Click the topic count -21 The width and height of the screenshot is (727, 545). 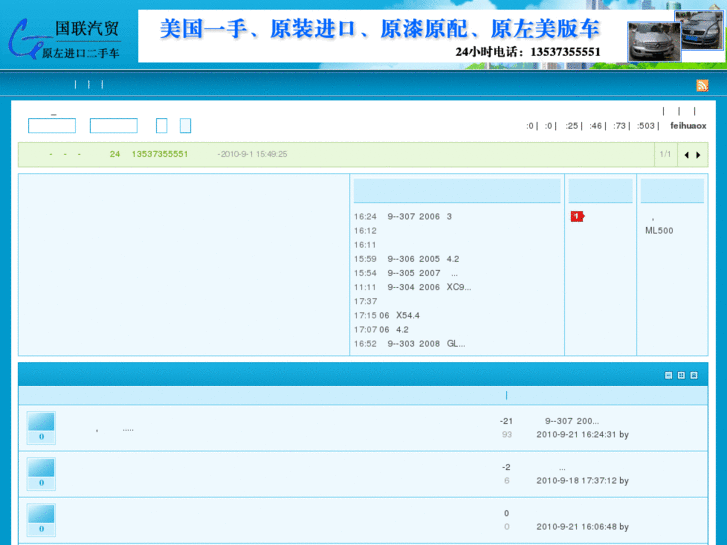[506, 421]
